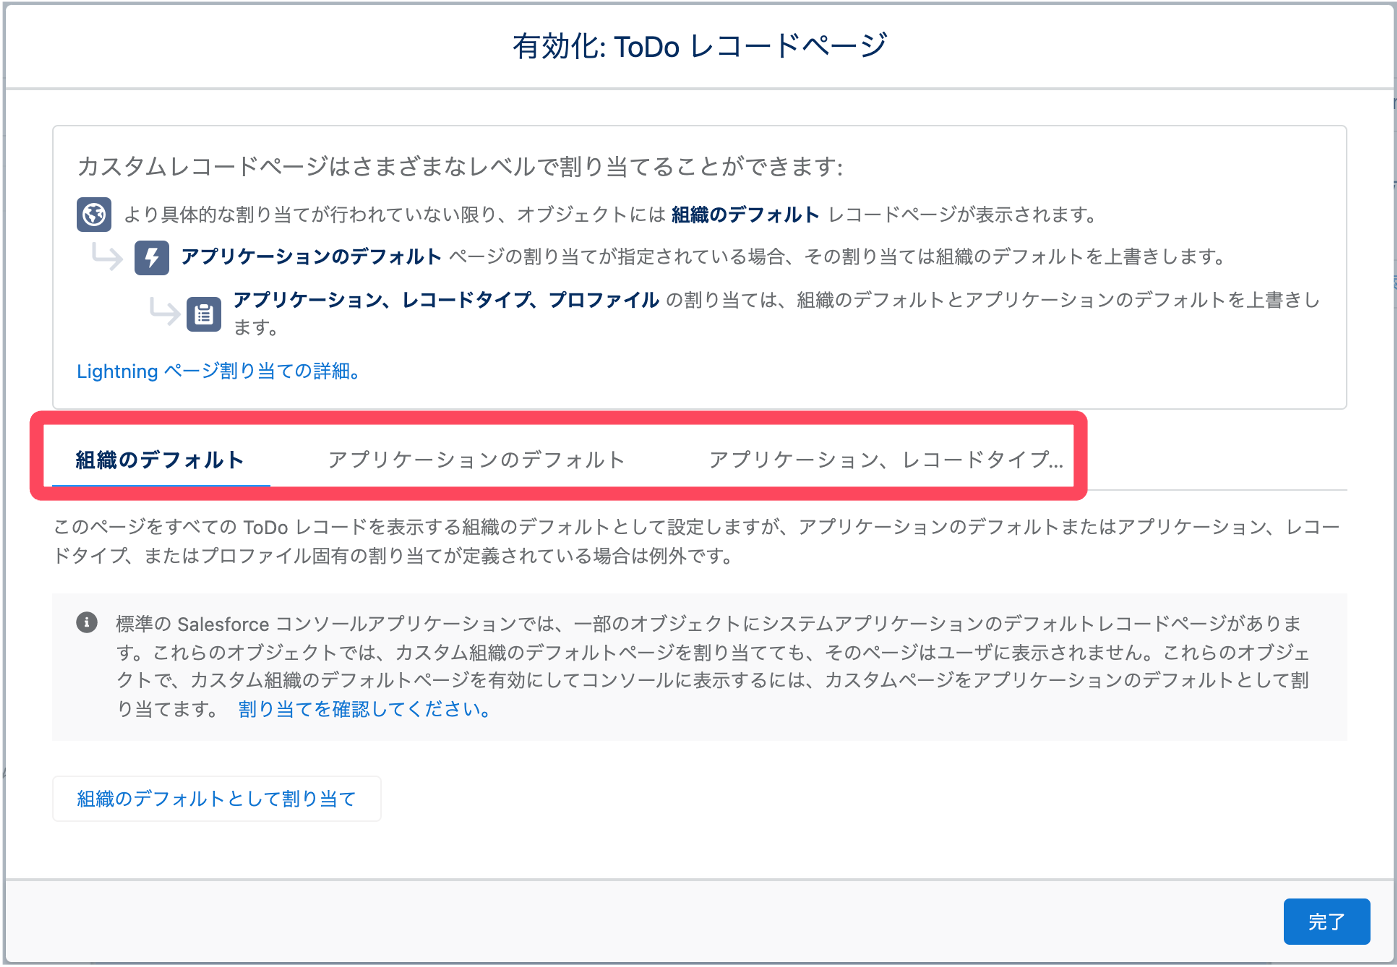This screenshot has width=1397, height=967.
Task: Follow the 割り当てを確認してください link
Action: [364, 709]
